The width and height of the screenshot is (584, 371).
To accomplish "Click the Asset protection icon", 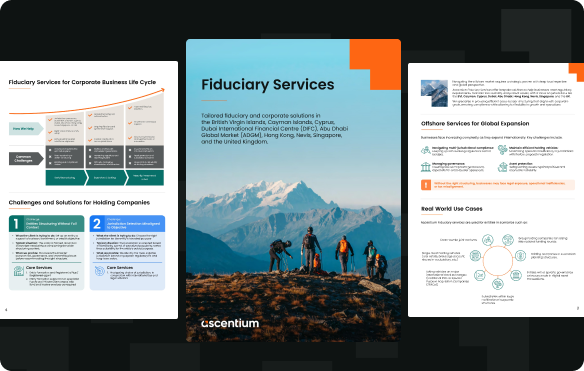I will click(503, 167).
